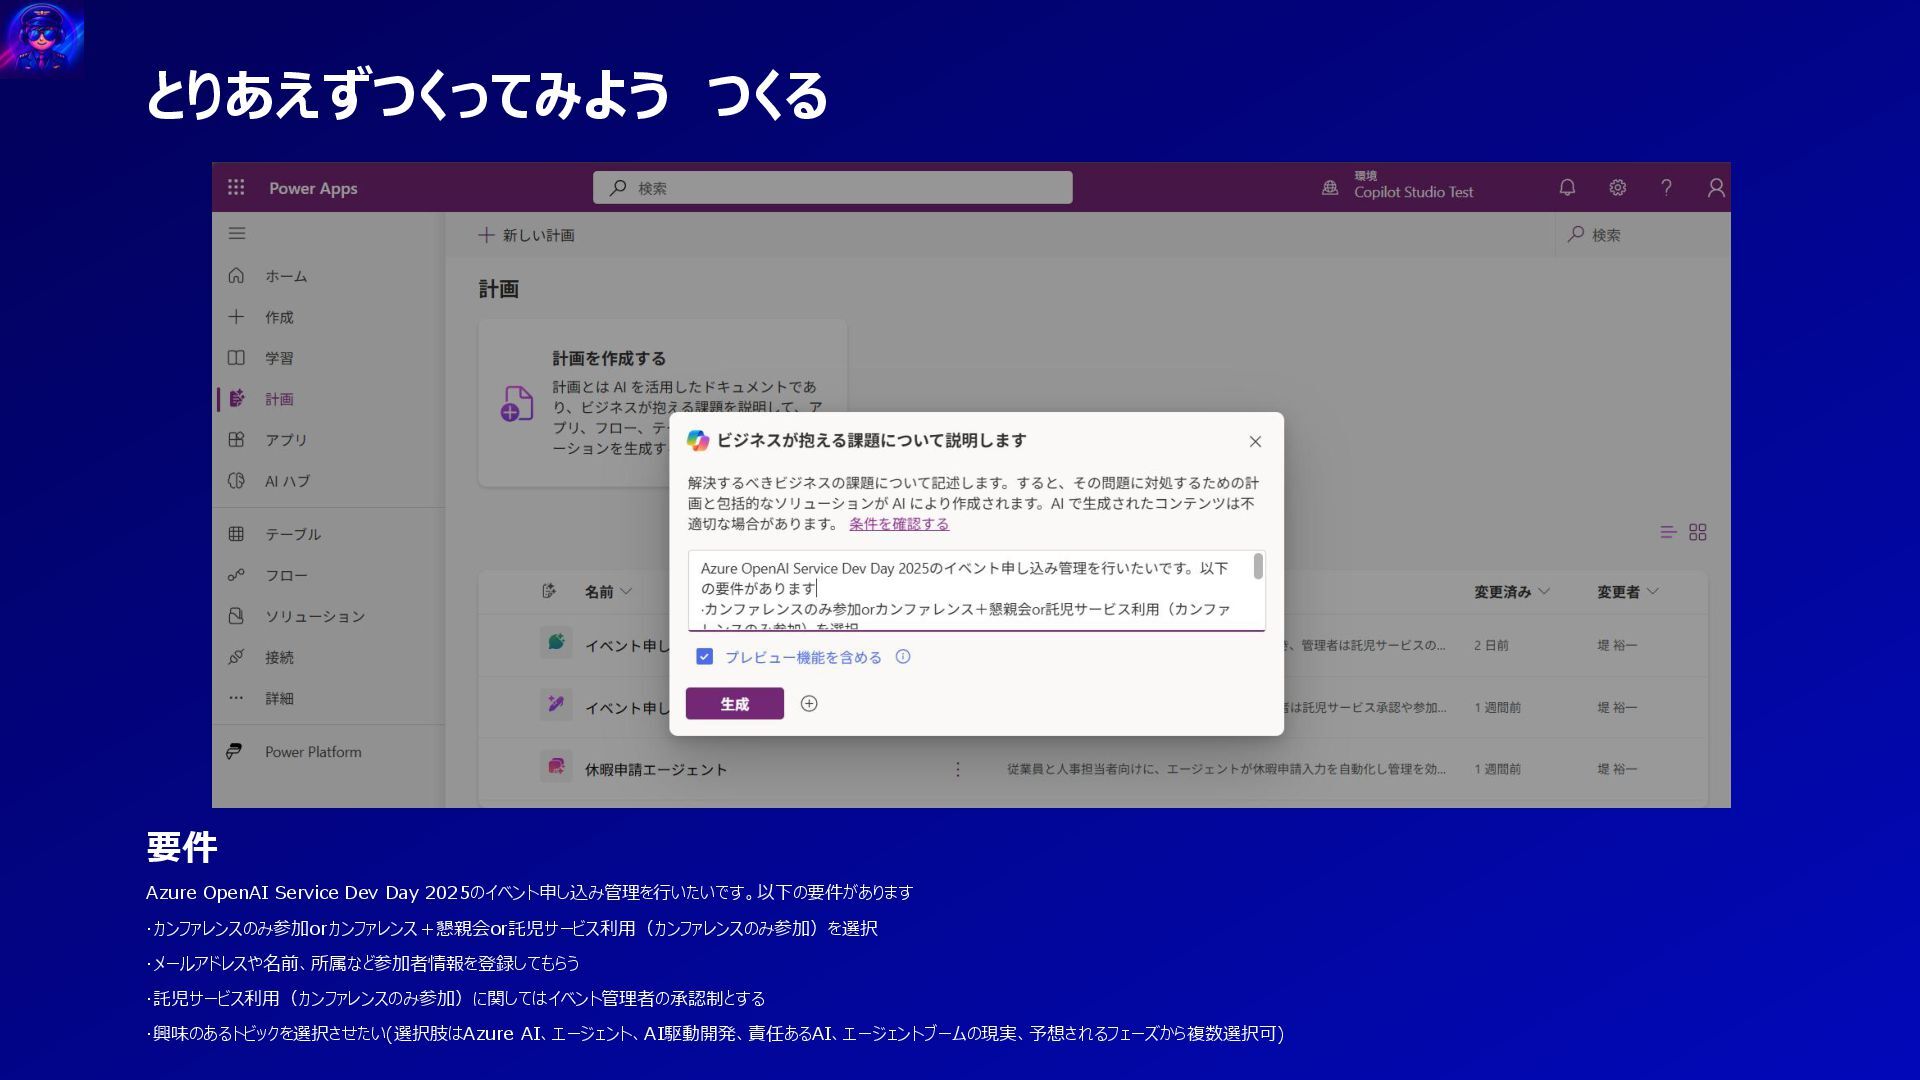
Task: Open the help question mark
Action: click(x=1666, y=187)
